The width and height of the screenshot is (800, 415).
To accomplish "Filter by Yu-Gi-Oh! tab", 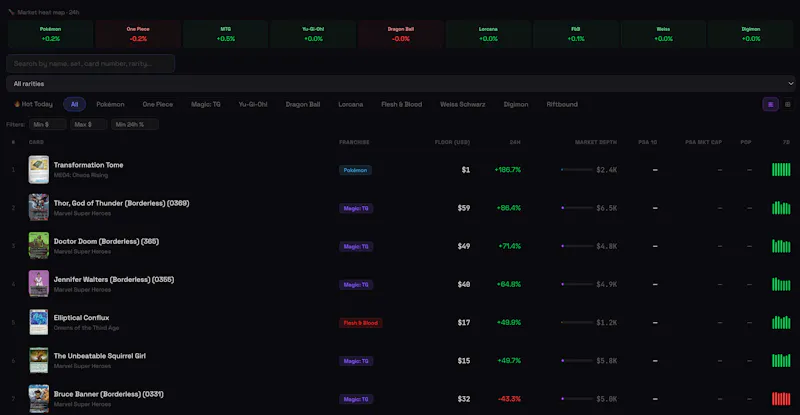I will coord(253,104).
